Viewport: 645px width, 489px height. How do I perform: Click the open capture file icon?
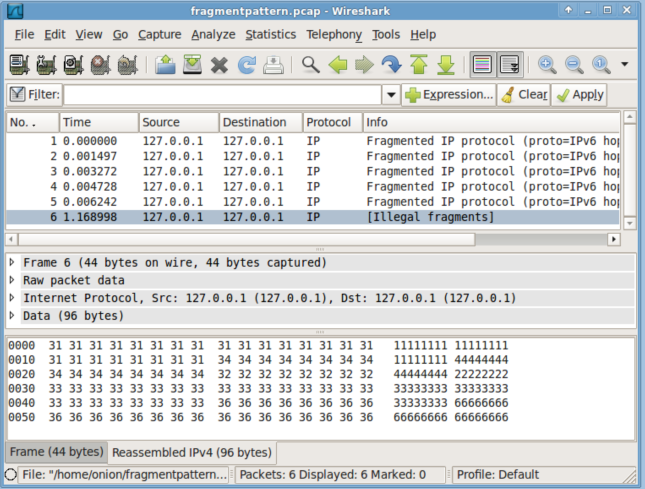click(166, 65)
